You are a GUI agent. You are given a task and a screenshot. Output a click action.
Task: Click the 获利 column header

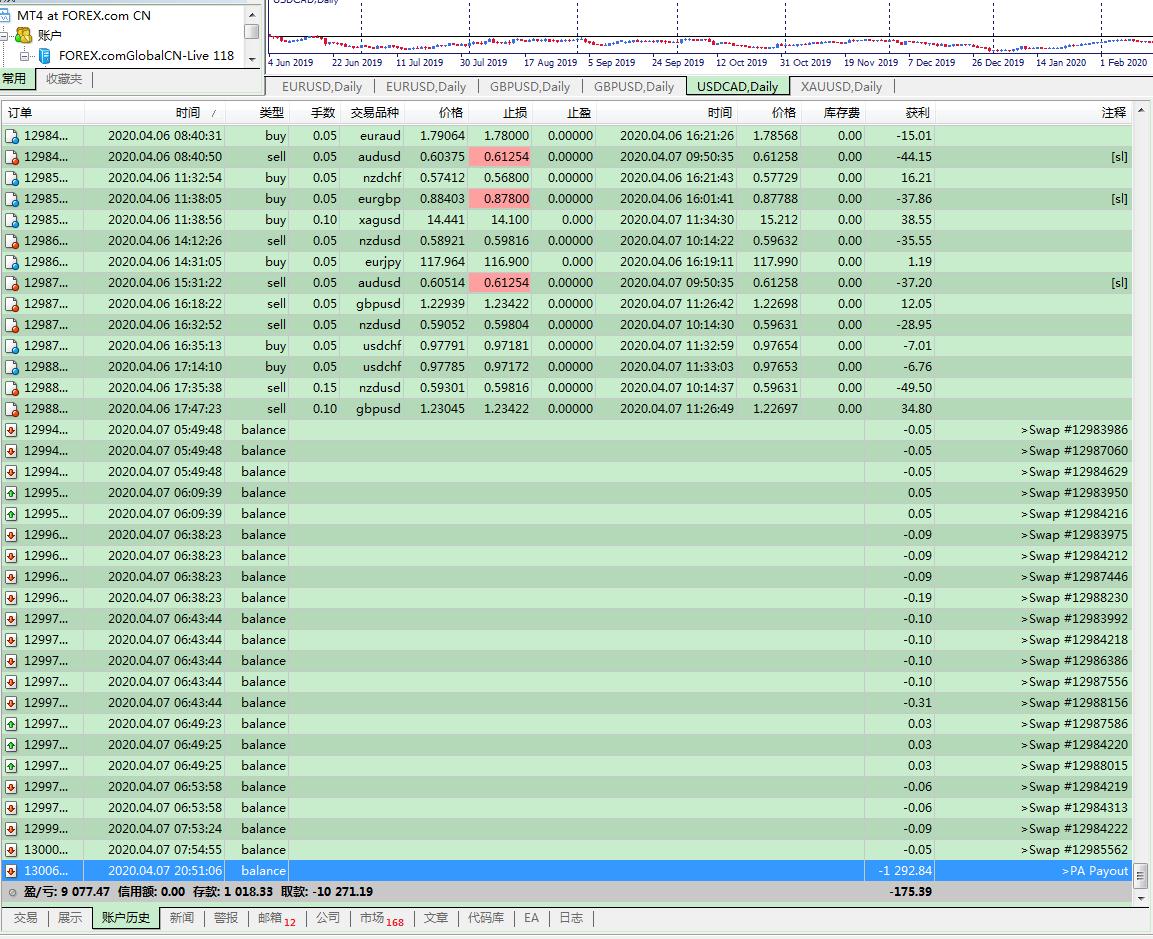click(x=917, y=113)
